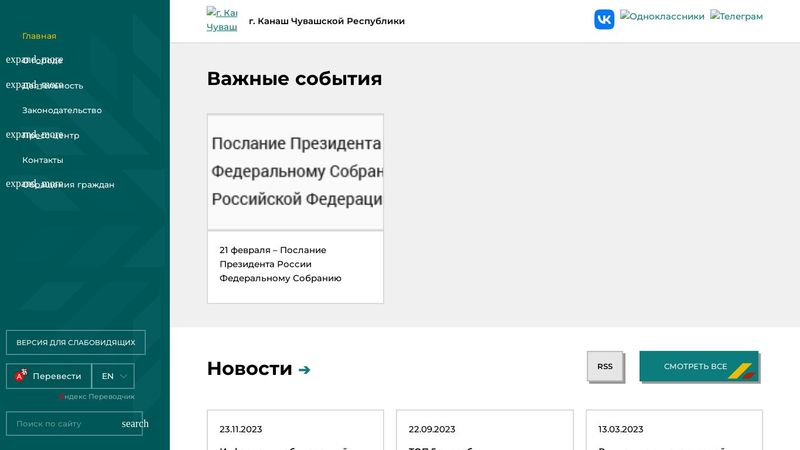Open Контакты in the sidebar menu
The image size is (800, 450).
point(43,160)
